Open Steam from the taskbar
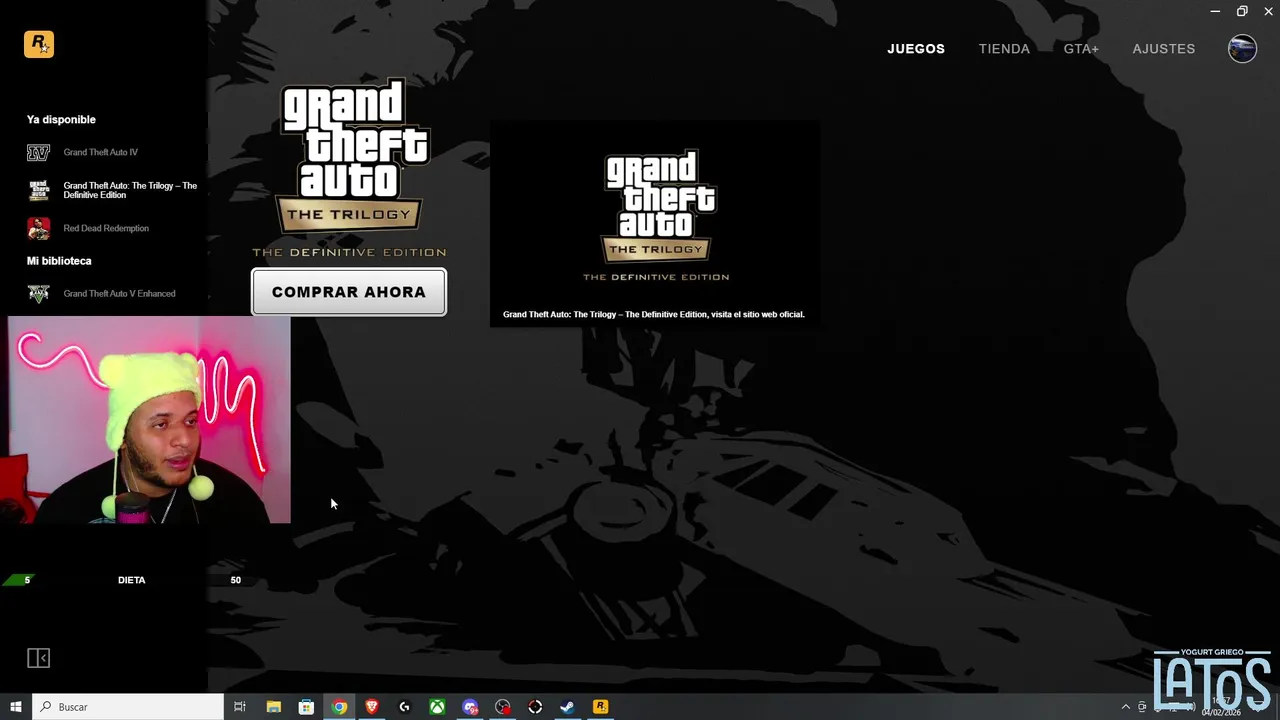Viewport: 1280px width, 720px height. click(567, 707)
